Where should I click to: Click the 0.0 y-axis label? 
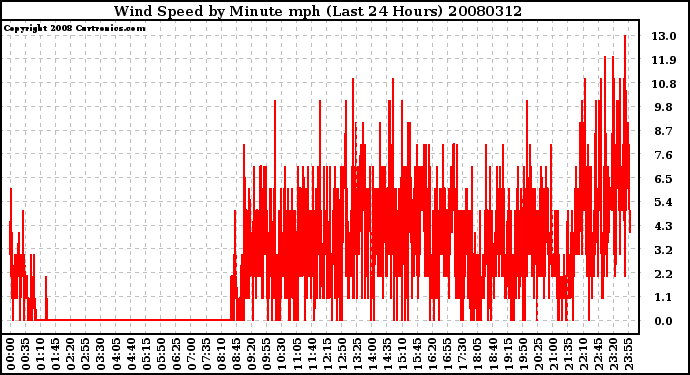click(x=664, y=321)
